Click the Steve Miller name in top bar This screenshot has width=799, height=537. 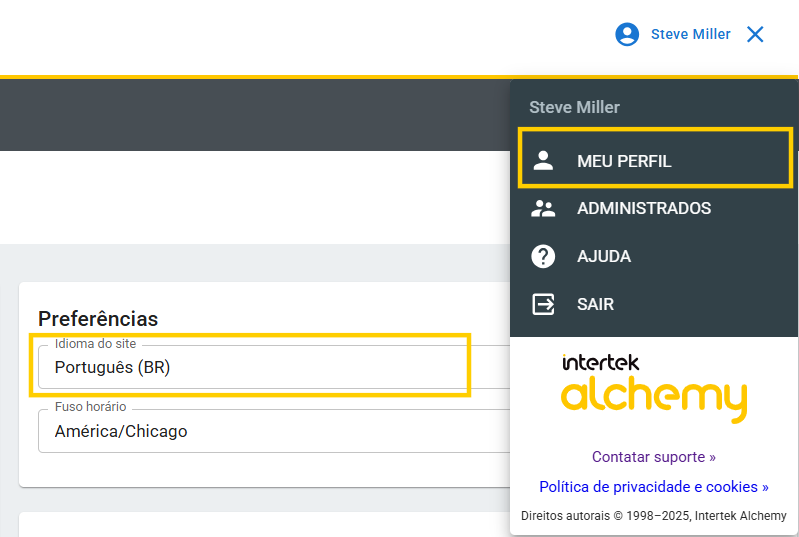[690, 34]
